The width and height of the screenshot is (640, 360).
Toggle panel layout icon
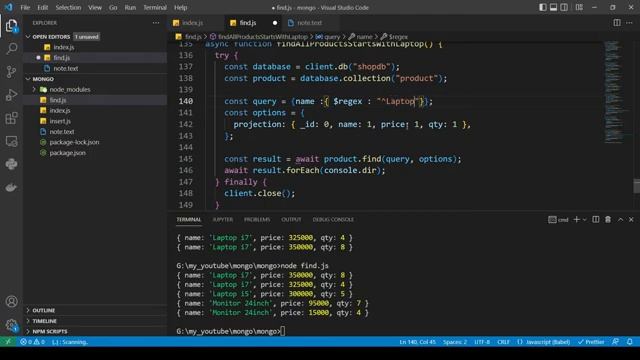pos(553,7)
